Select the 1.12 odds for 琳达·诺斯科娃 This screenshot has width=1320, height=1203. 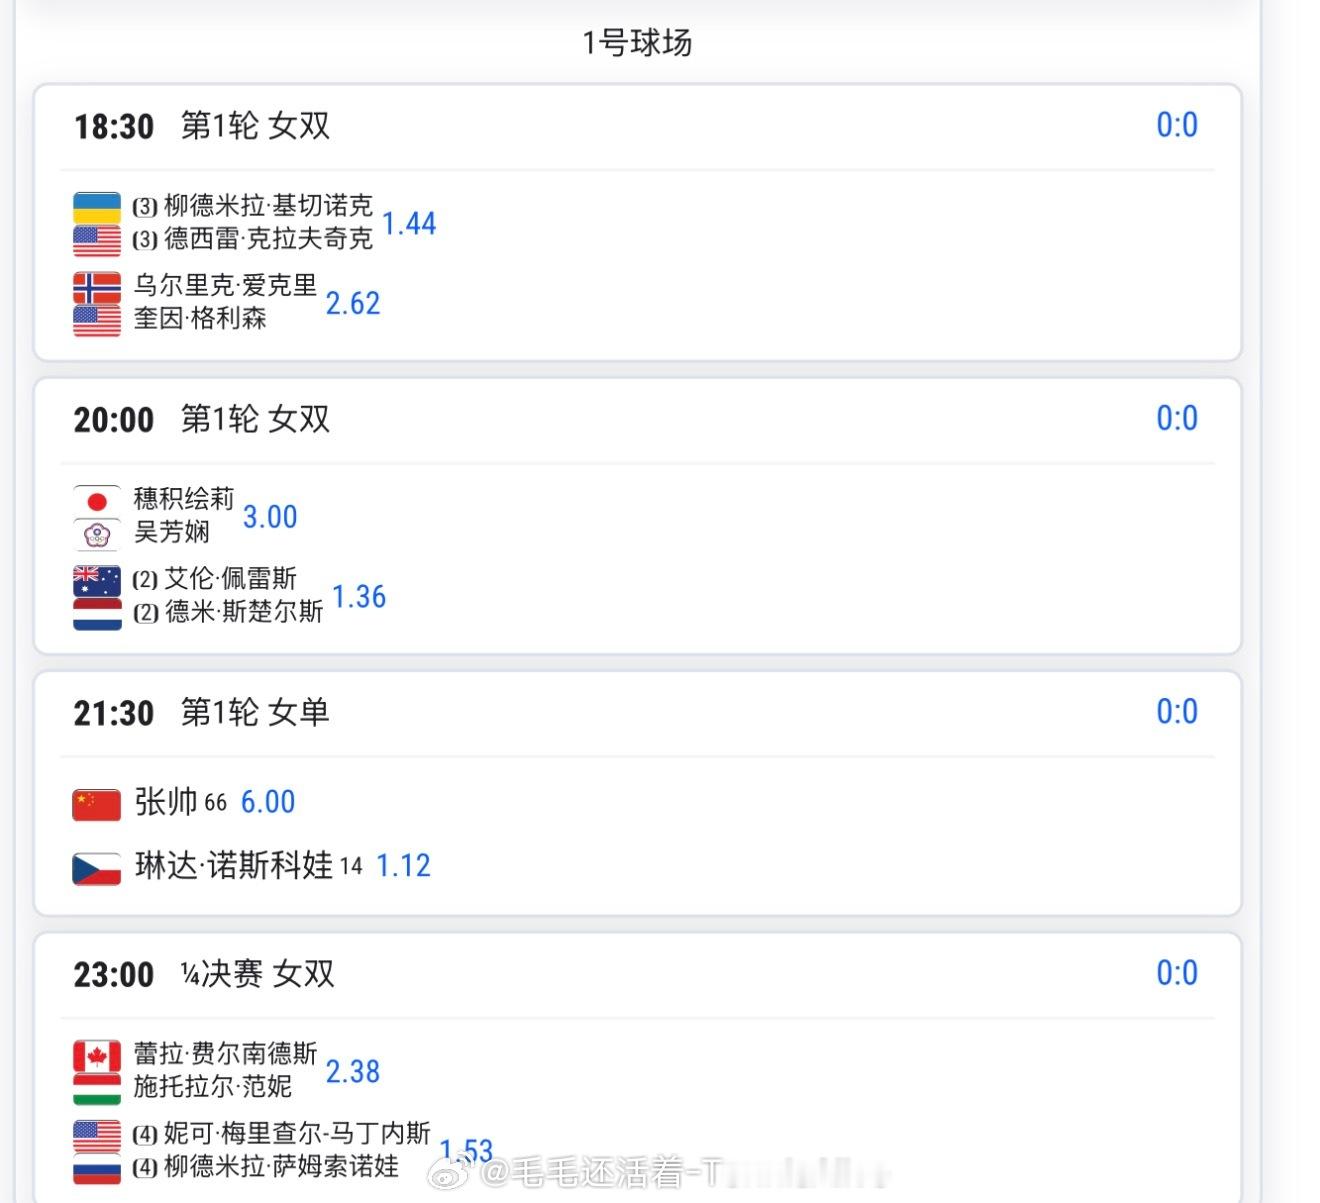pyautogui.click(x=405, y=866)
